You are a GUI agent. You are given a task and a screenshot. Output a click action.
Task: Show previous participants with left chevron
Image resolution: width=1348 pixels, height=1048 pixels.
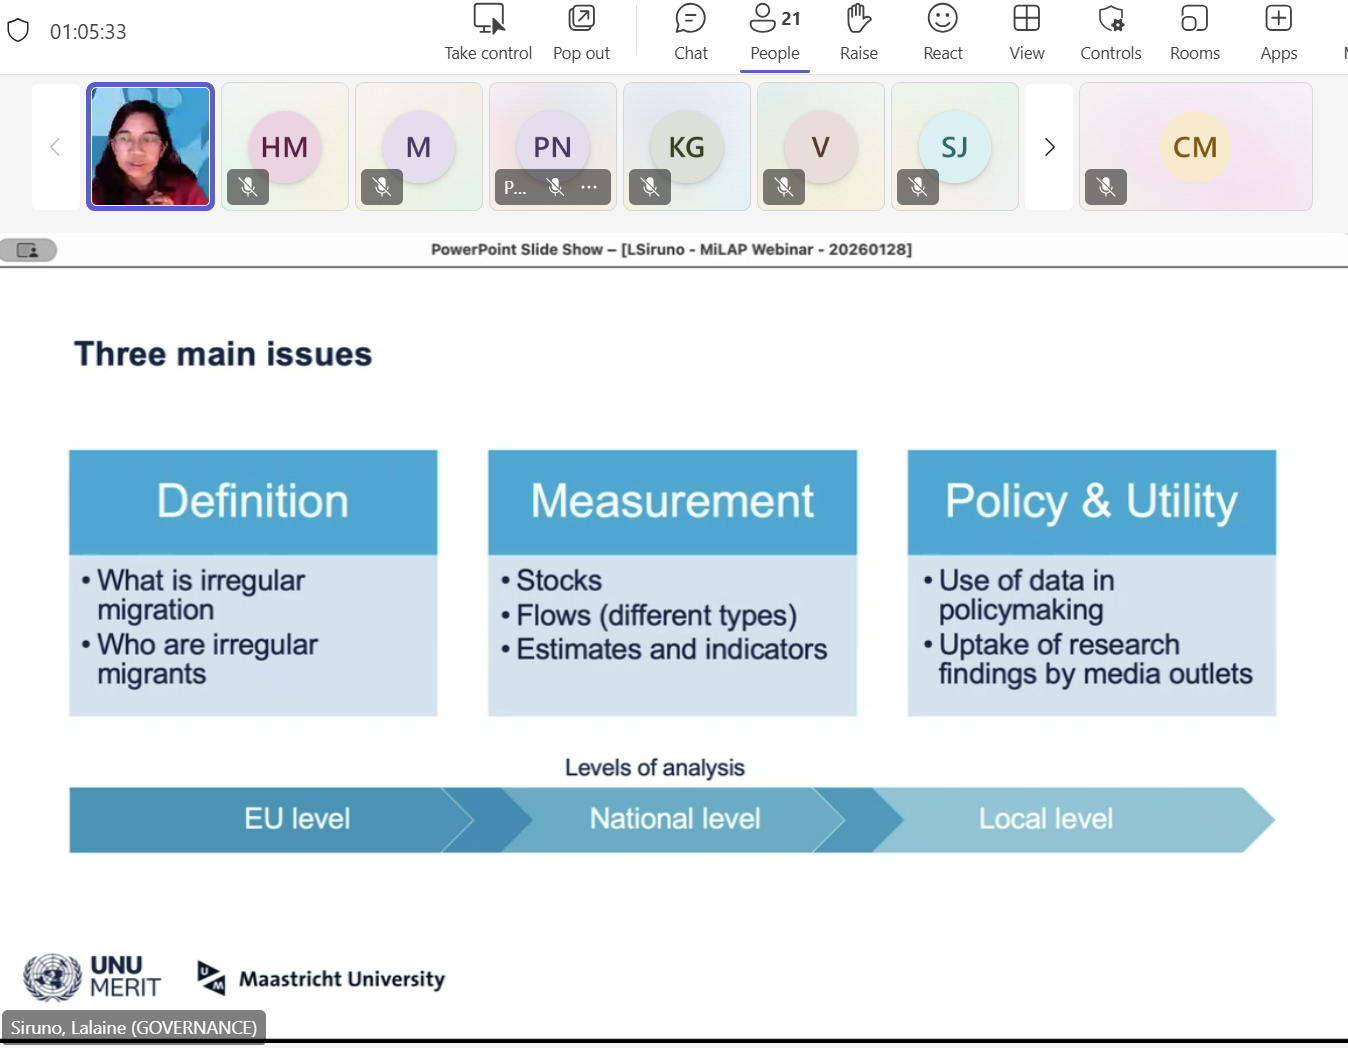point(55,147)
